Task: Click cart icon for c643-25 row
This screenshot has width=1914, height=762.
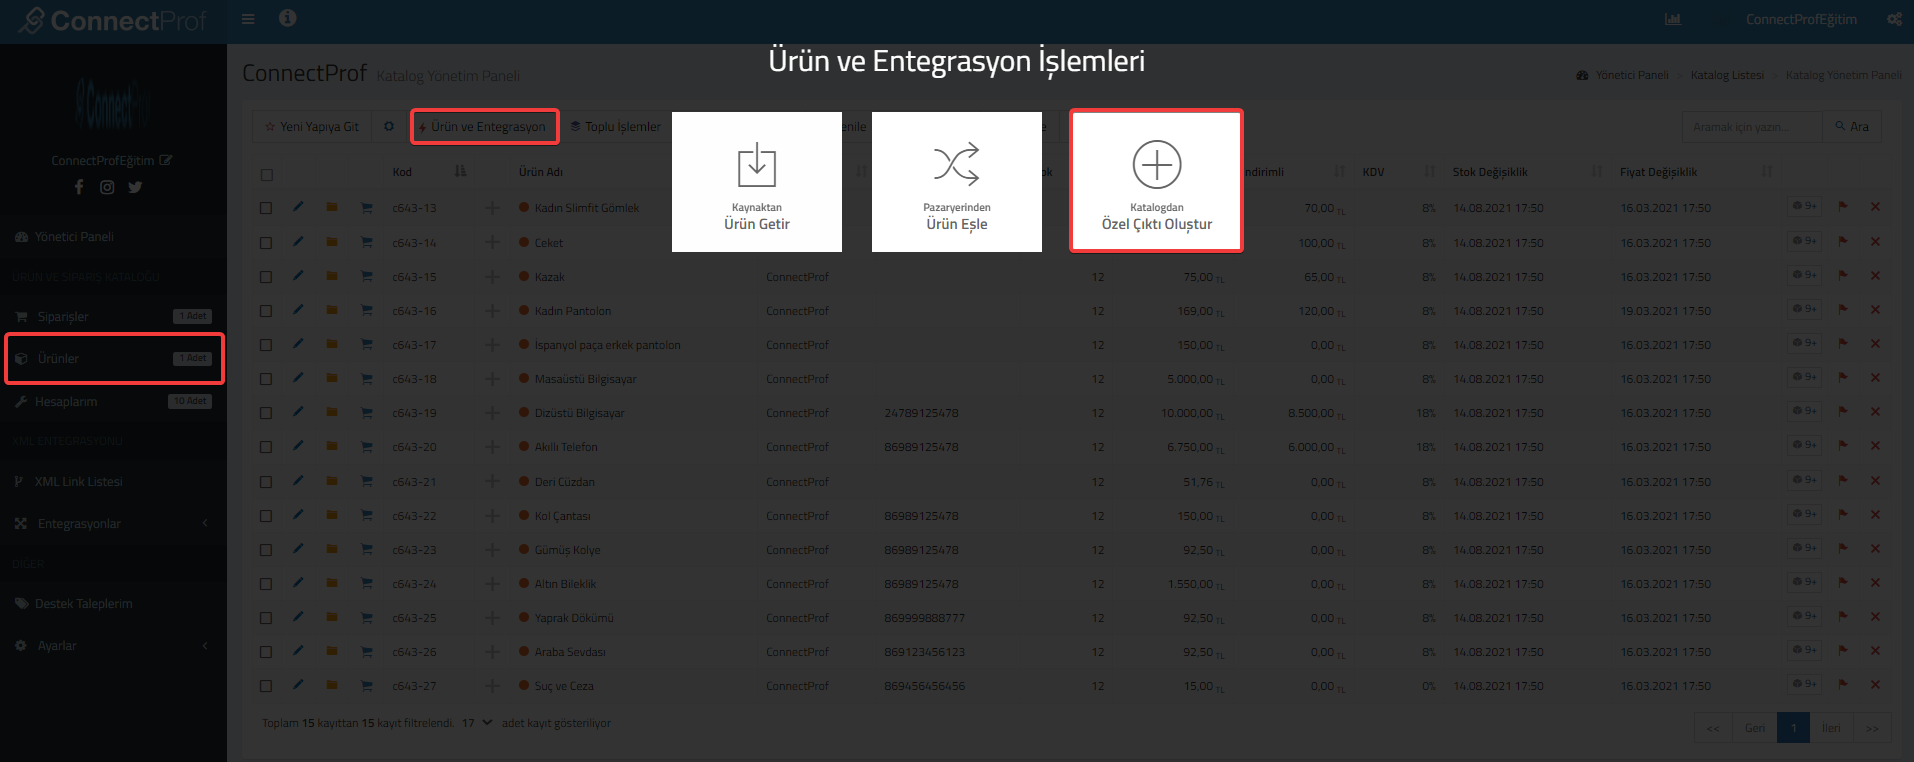Action: point(367,617)
